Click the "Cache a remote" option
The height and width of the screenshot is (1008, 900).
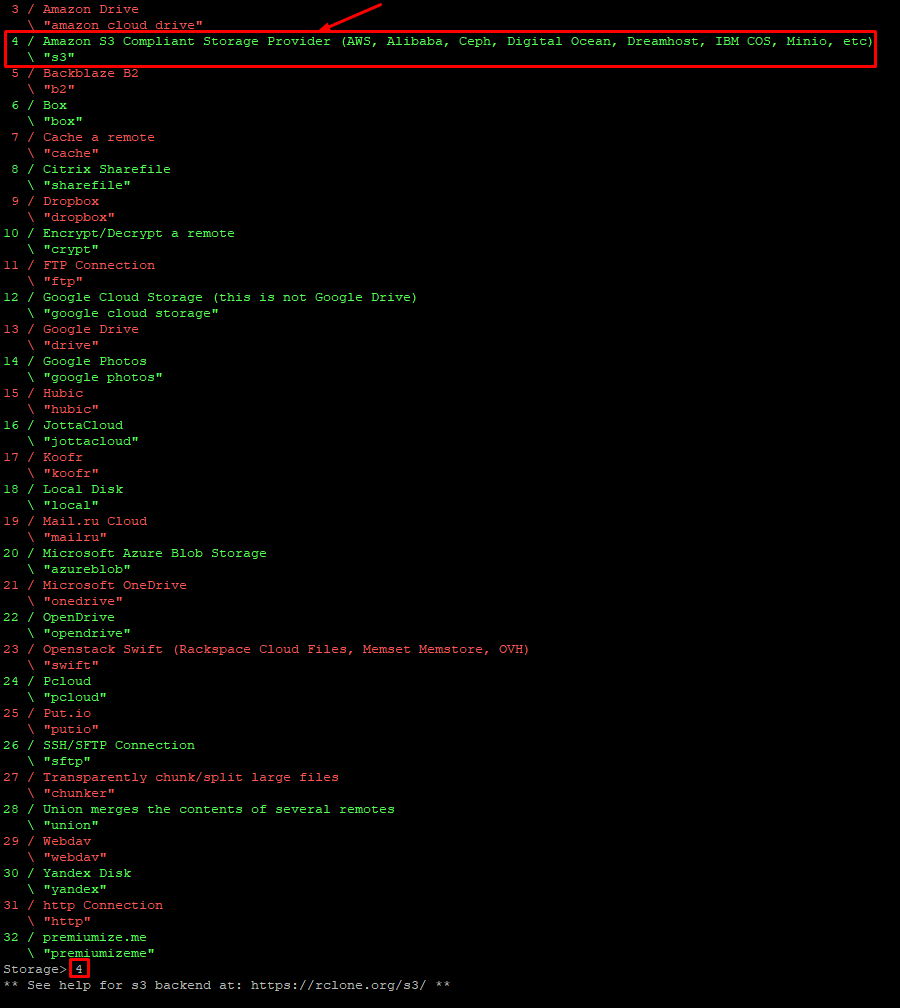click(98, 138)
